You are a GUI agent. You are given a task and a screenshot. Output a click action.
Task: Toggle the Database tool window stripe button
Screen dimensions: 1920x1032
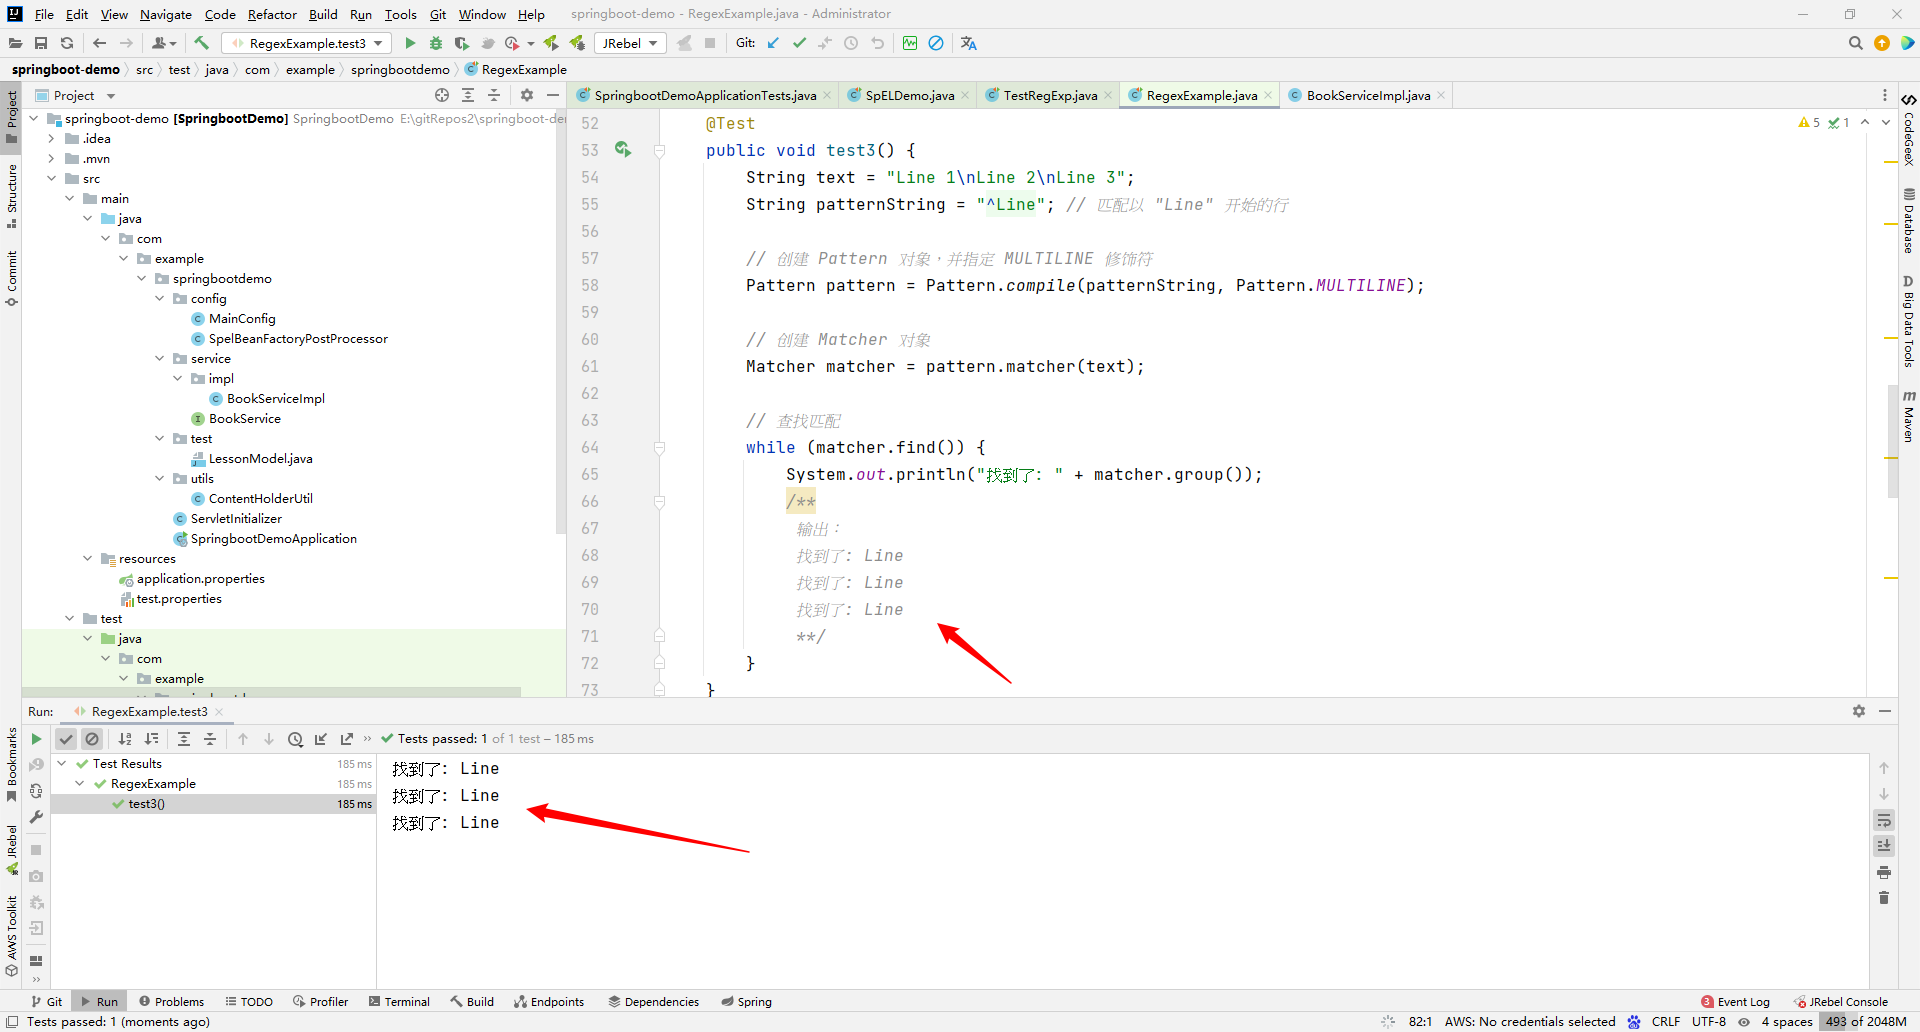pyautogui.click(x=1909, y=221)
